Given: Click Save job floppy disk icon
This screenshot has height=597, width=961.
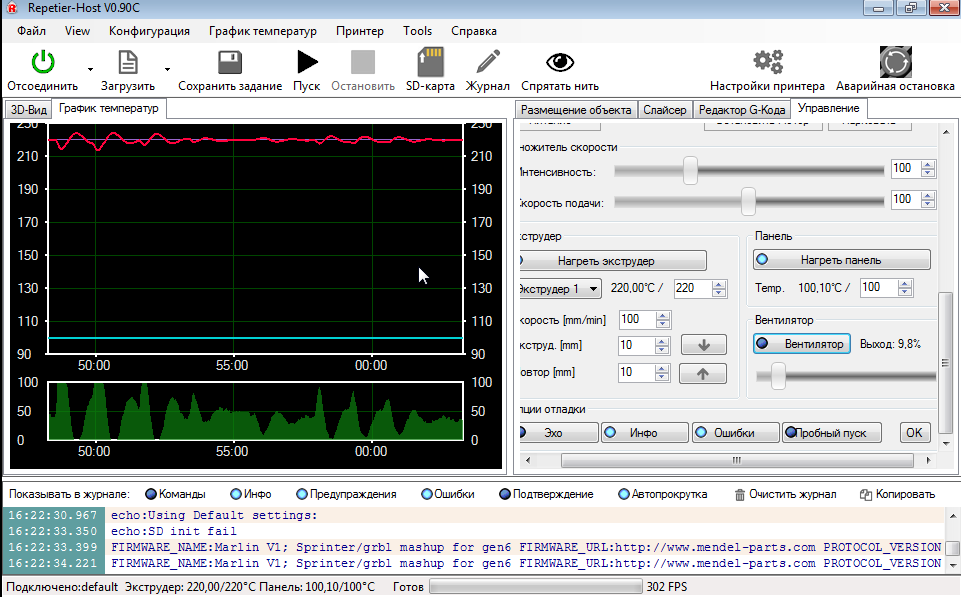Looking at the screenshot, I should coord(230,63).
